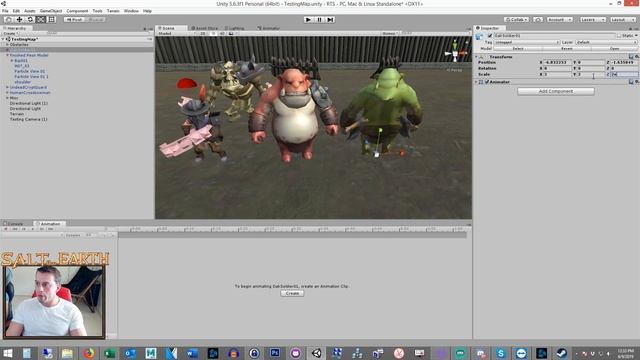
Task: Collapse the Finished Mesh Model object
Action: point(7,55)
